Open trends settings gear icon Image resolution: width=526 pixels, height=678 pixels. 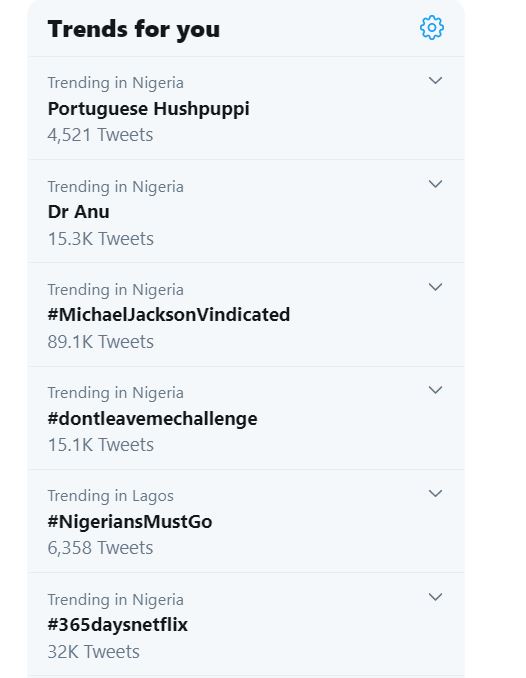[432, 28]
